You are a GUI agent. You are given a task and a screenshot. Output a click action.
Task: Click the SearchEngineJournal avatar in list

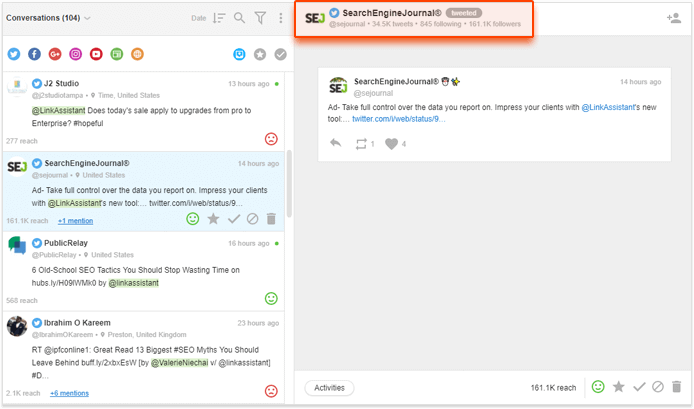click(x=17, y=166)
